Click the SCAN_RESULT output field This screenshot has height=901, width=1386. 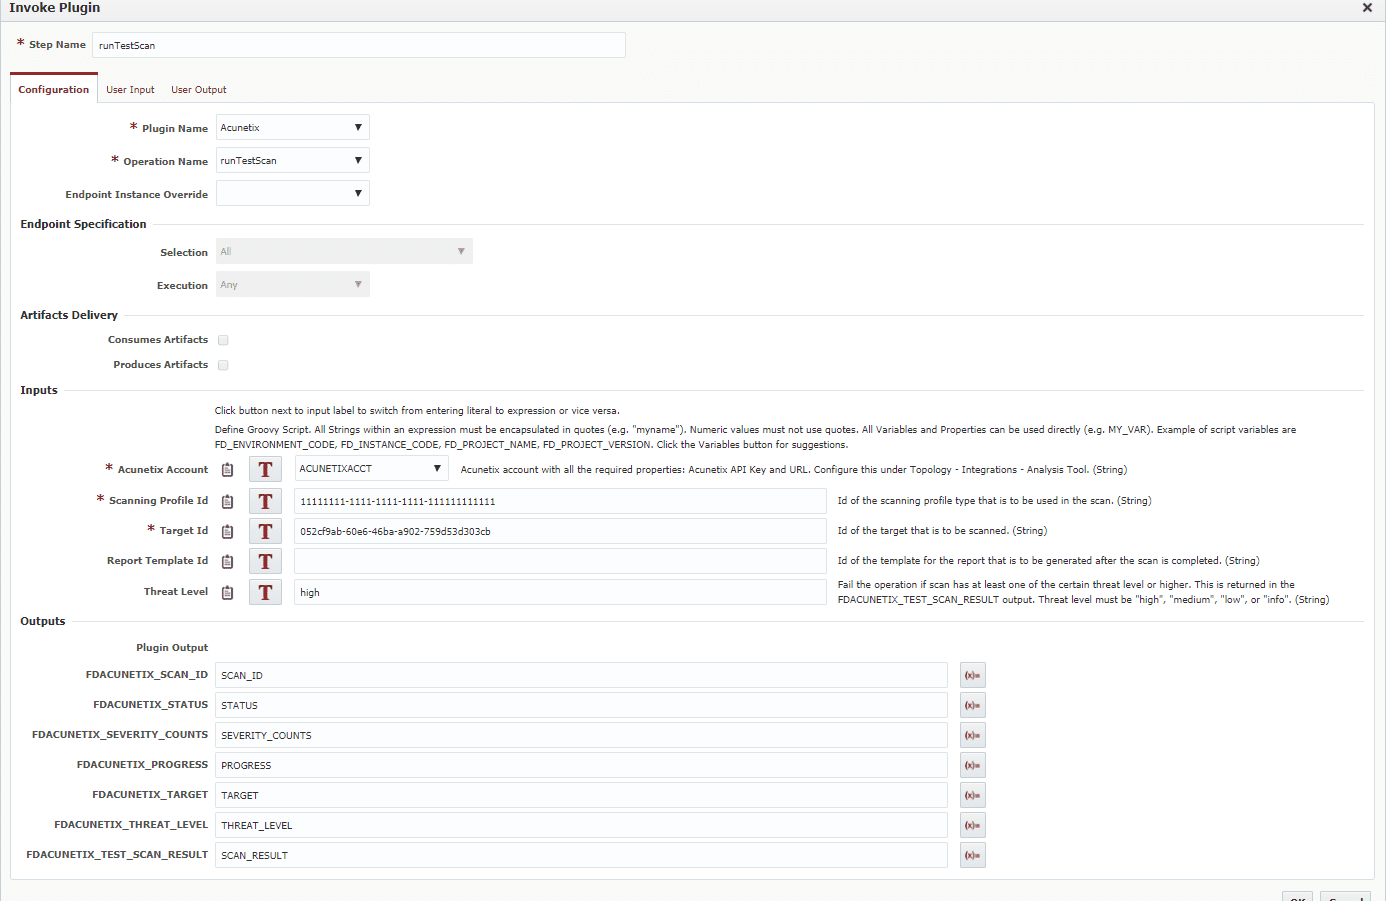581,855
